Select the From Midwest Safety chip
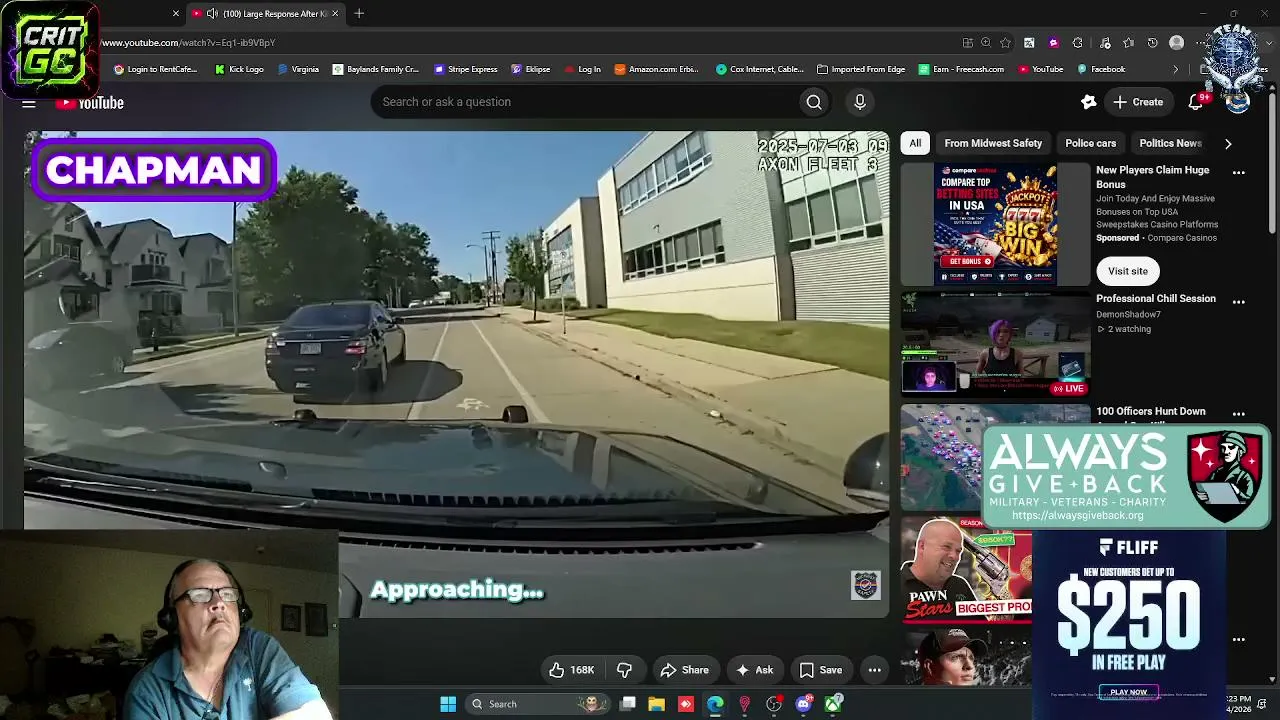This screenshot has width=1280, height=720. (x=993, y=143)
